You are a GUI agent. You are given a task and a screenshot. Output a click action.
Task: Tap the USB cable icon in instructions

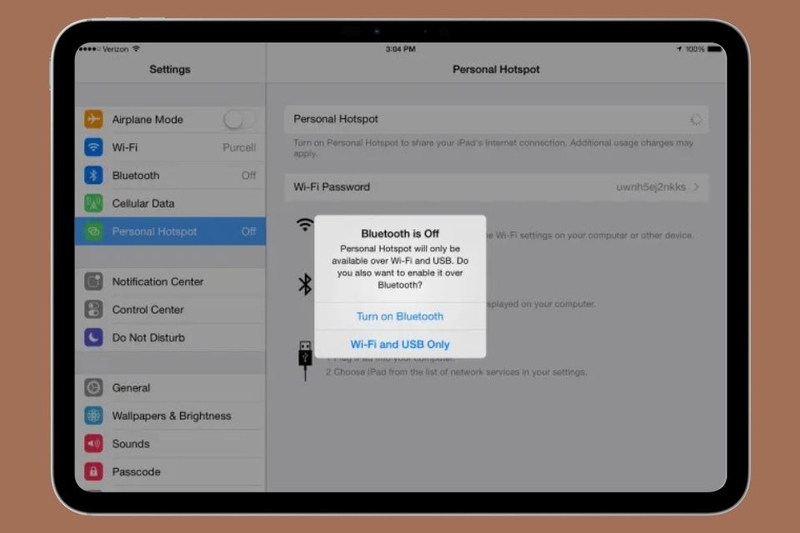pos(305,361)
